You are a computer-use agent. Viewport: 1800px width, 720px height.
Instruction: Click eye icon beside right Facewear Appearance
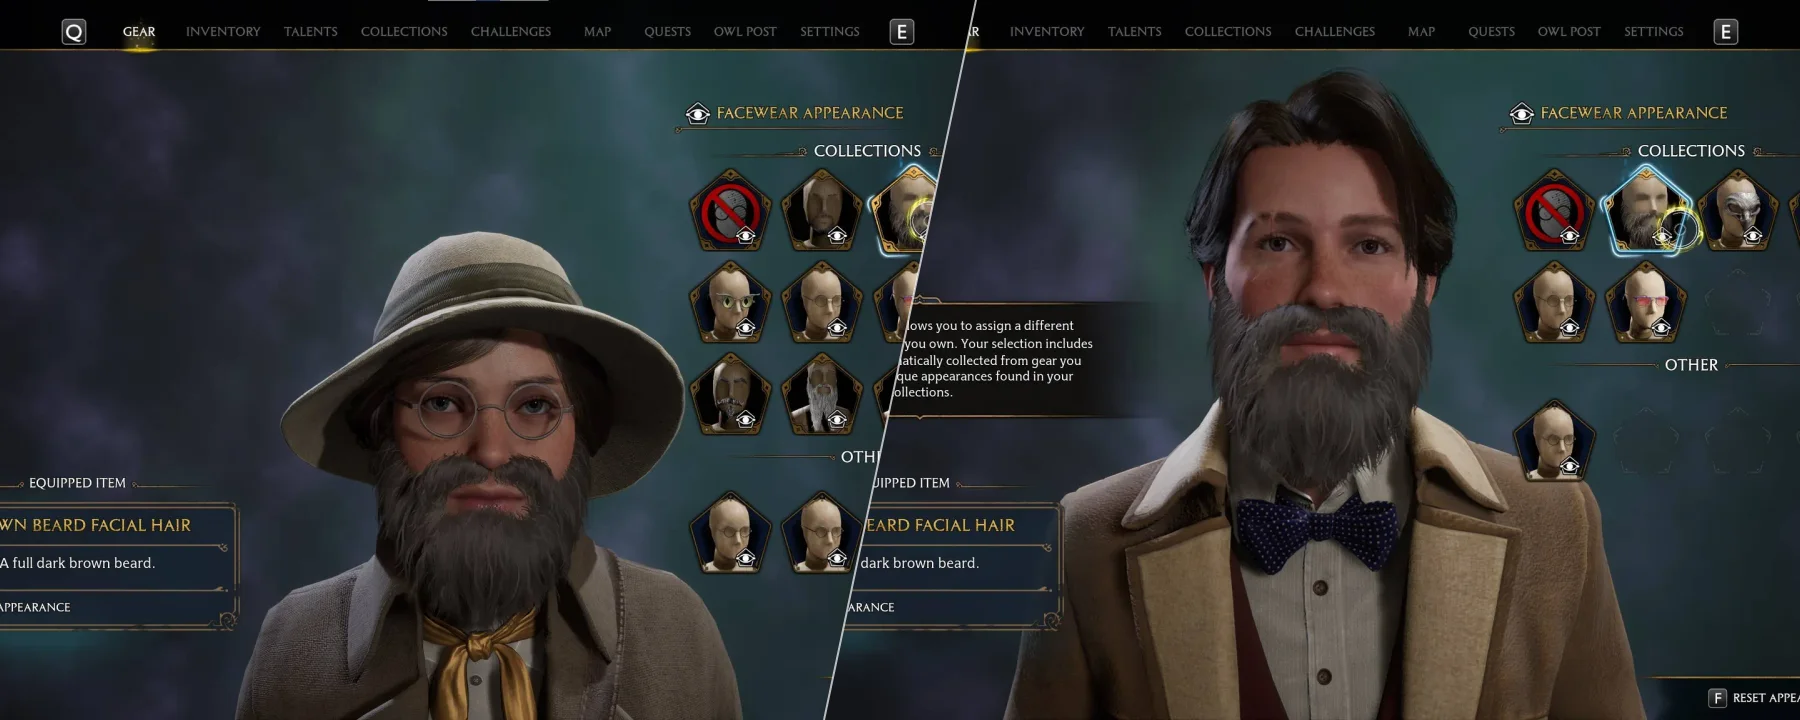pos(1522,114)
